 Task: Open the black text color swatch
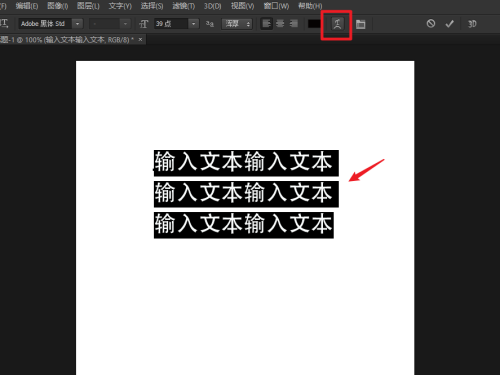pos(314,24)
